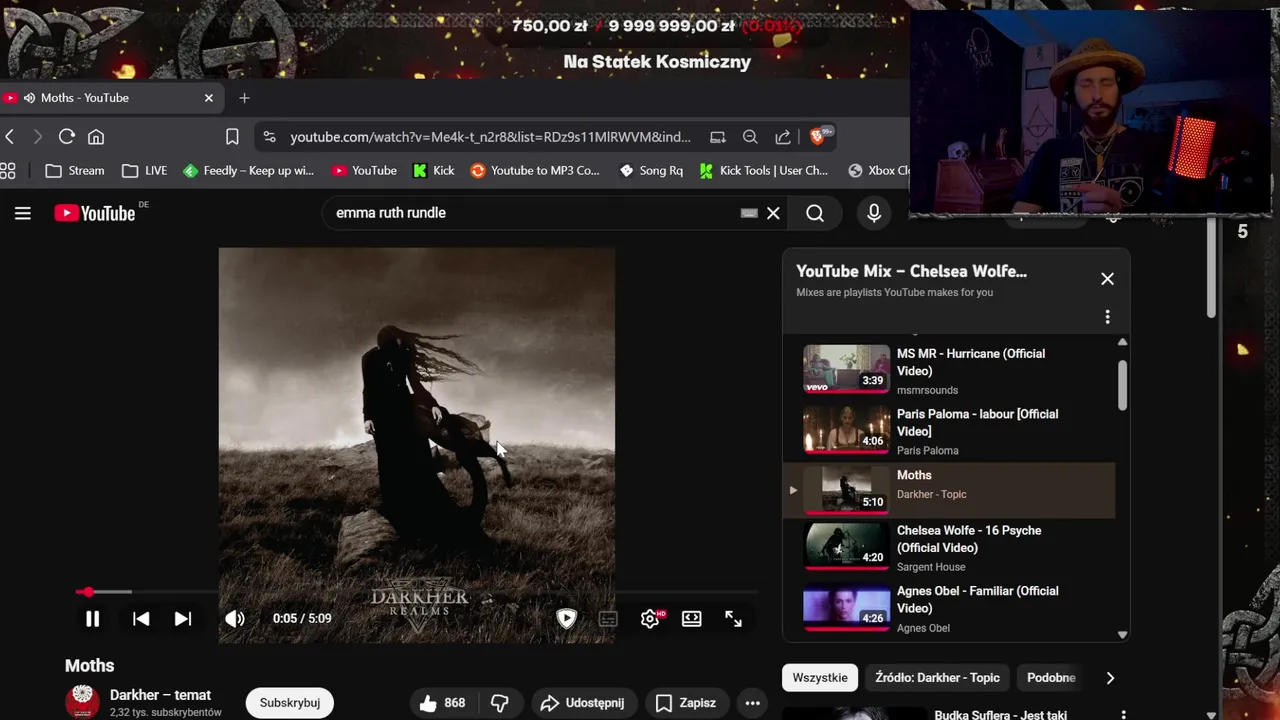Screen dimensions: 1280x720
Task: Open YouTube bookmark in bookmarks bar
Action: coord(365,171)
